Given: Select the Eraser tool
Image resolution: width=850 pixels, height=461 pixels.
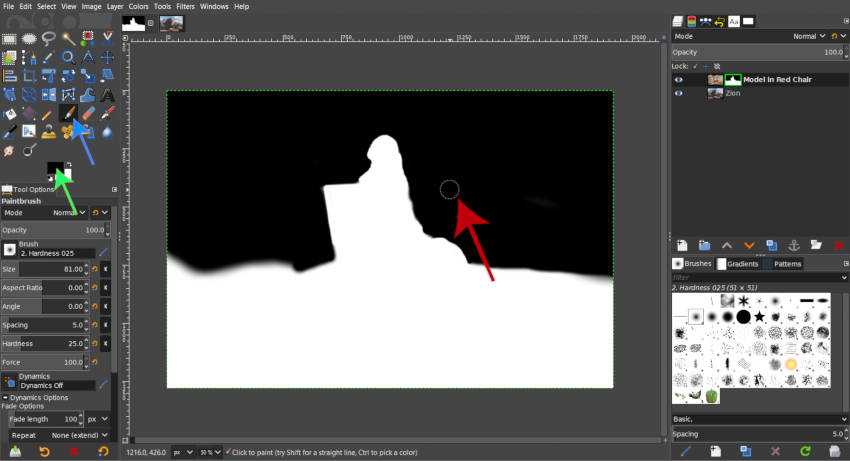Looking at the screenshot, I should click(x=88, y=113).
